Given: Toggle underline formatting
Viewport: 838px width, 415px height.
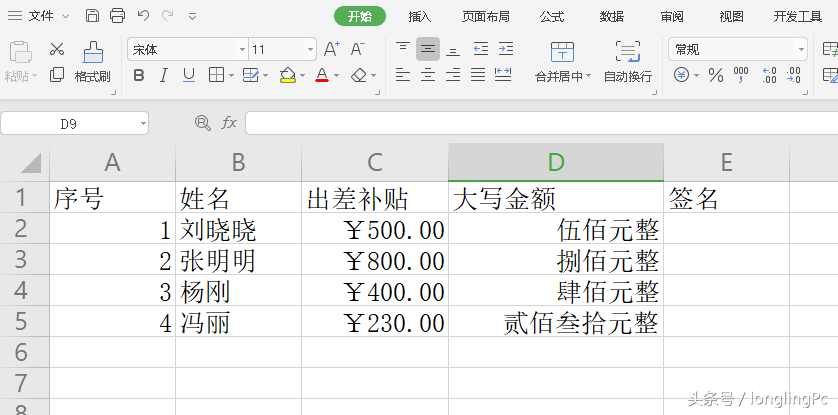Looking at the screenshot, I should [189, 75].
